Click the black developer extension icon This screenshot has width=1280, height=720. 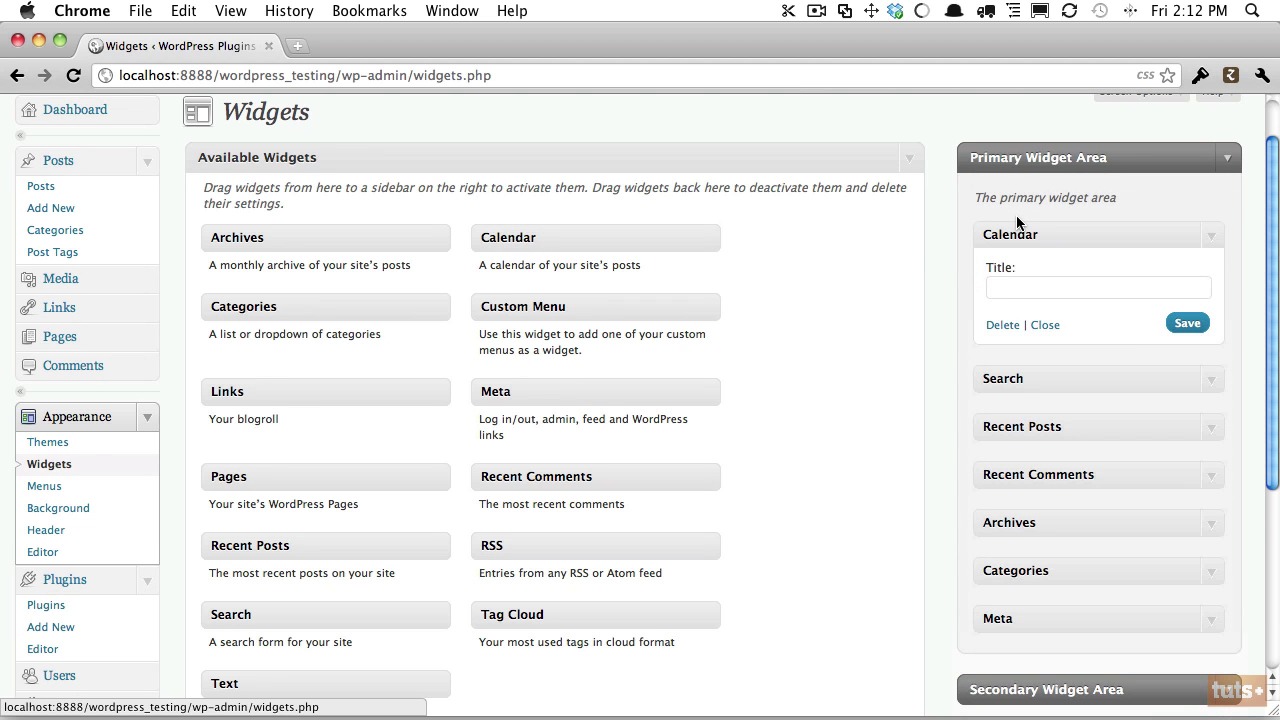(x=1200, y=75)
